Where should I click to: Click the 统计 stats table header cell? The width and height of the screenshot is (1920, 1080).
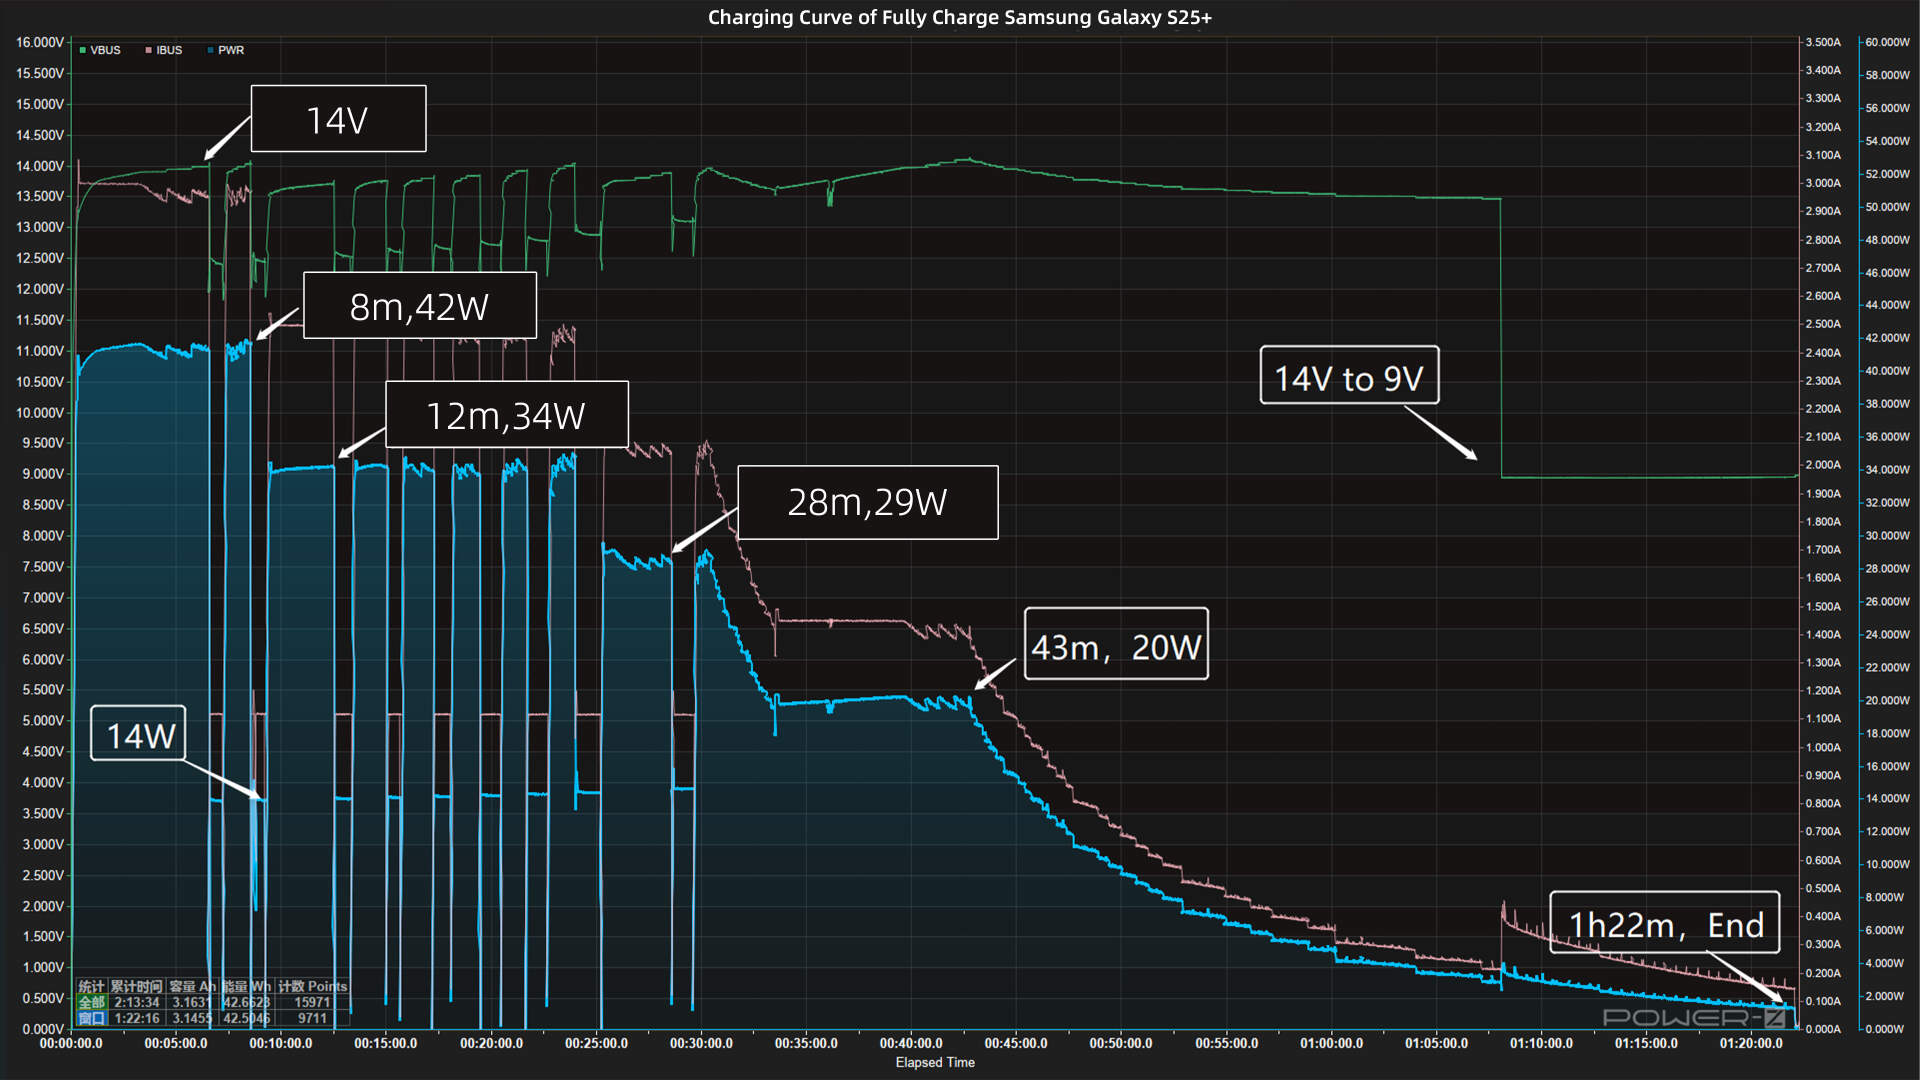91,986
